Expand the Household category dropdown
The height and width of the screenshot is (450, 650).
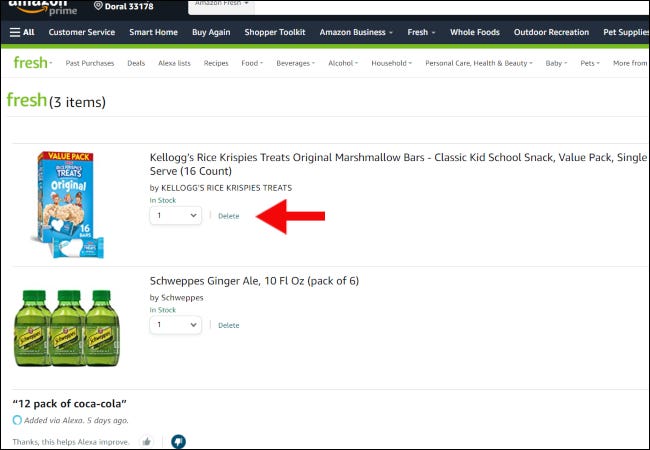click(x=392, y=63)
